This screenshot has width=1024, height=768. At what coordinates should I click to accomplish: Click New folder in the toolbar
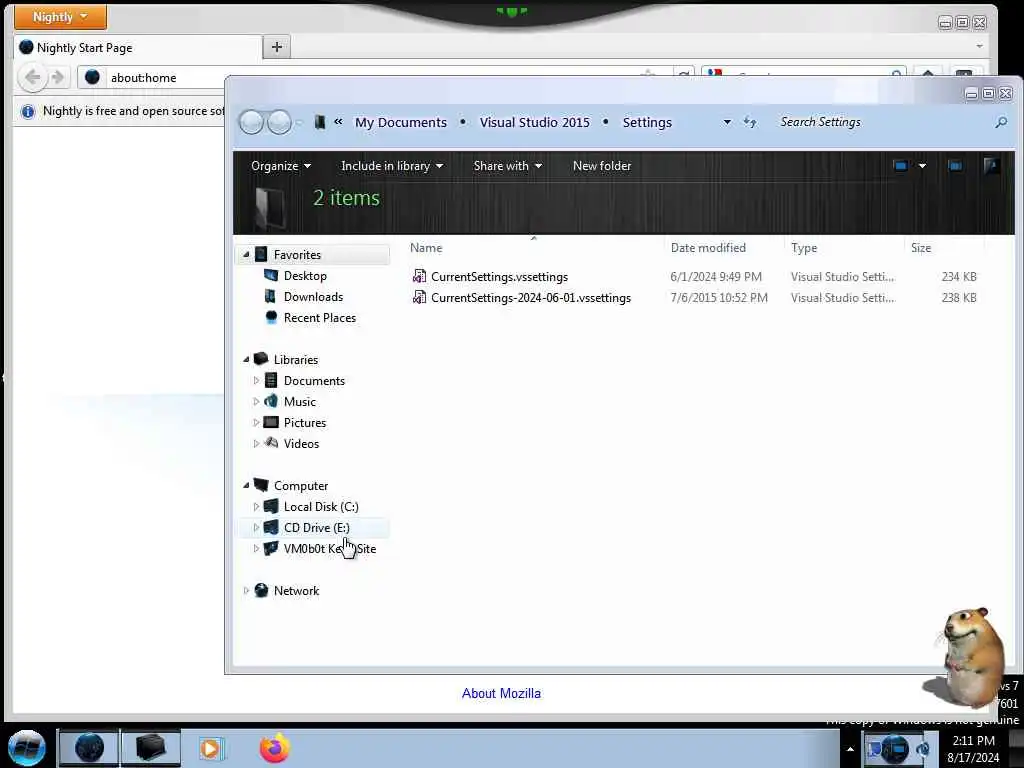coord(602,166)
